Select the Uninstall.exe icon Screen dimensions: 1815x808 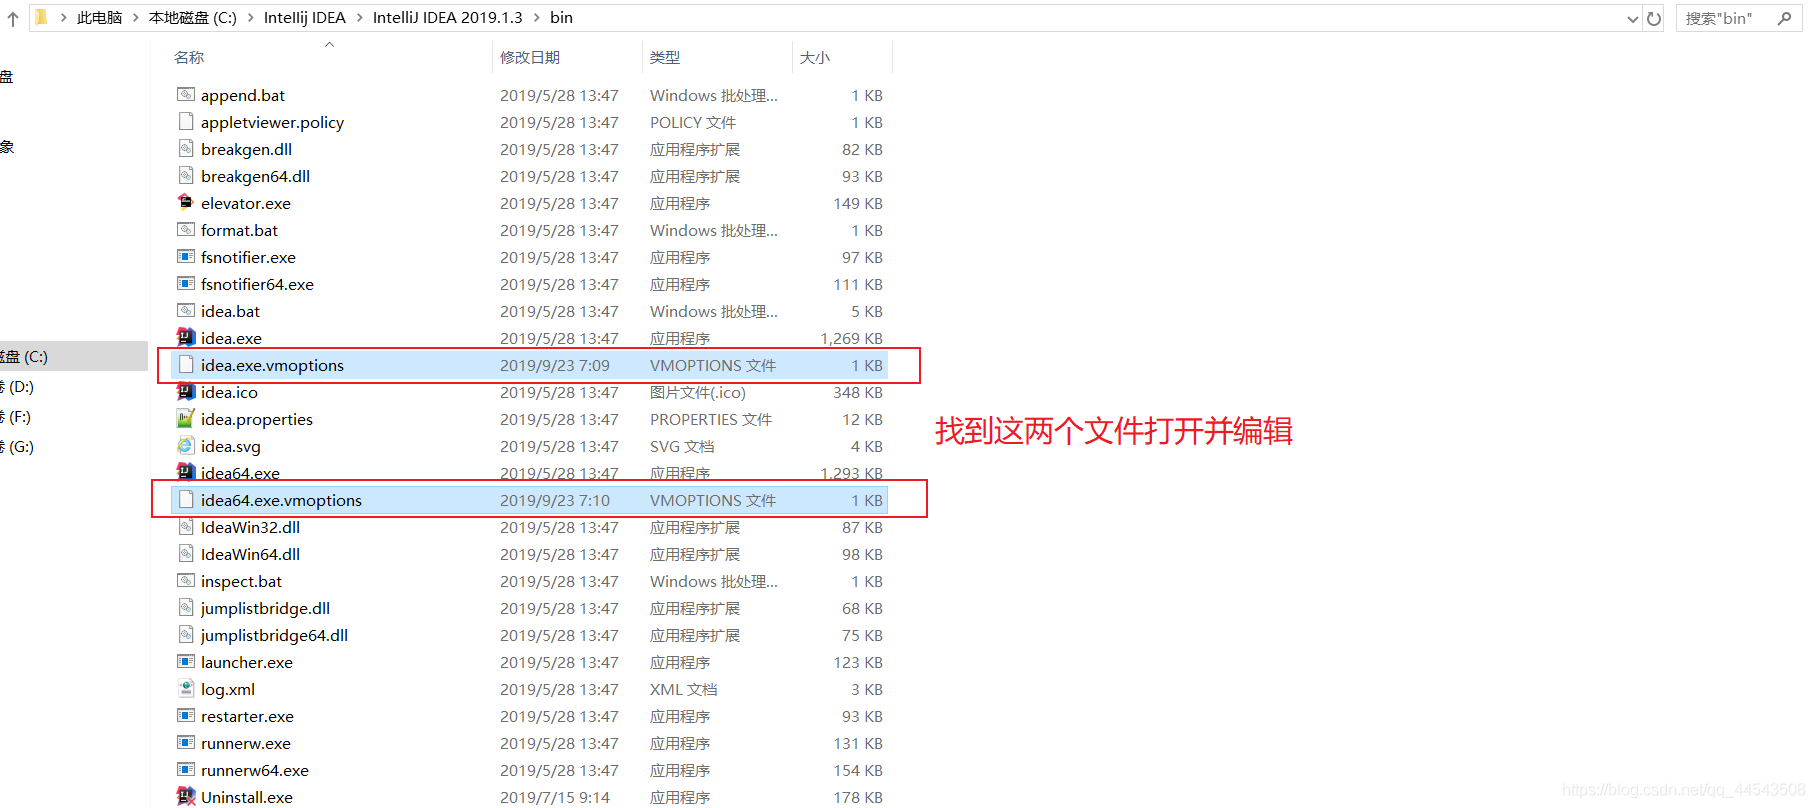(186, 797)
